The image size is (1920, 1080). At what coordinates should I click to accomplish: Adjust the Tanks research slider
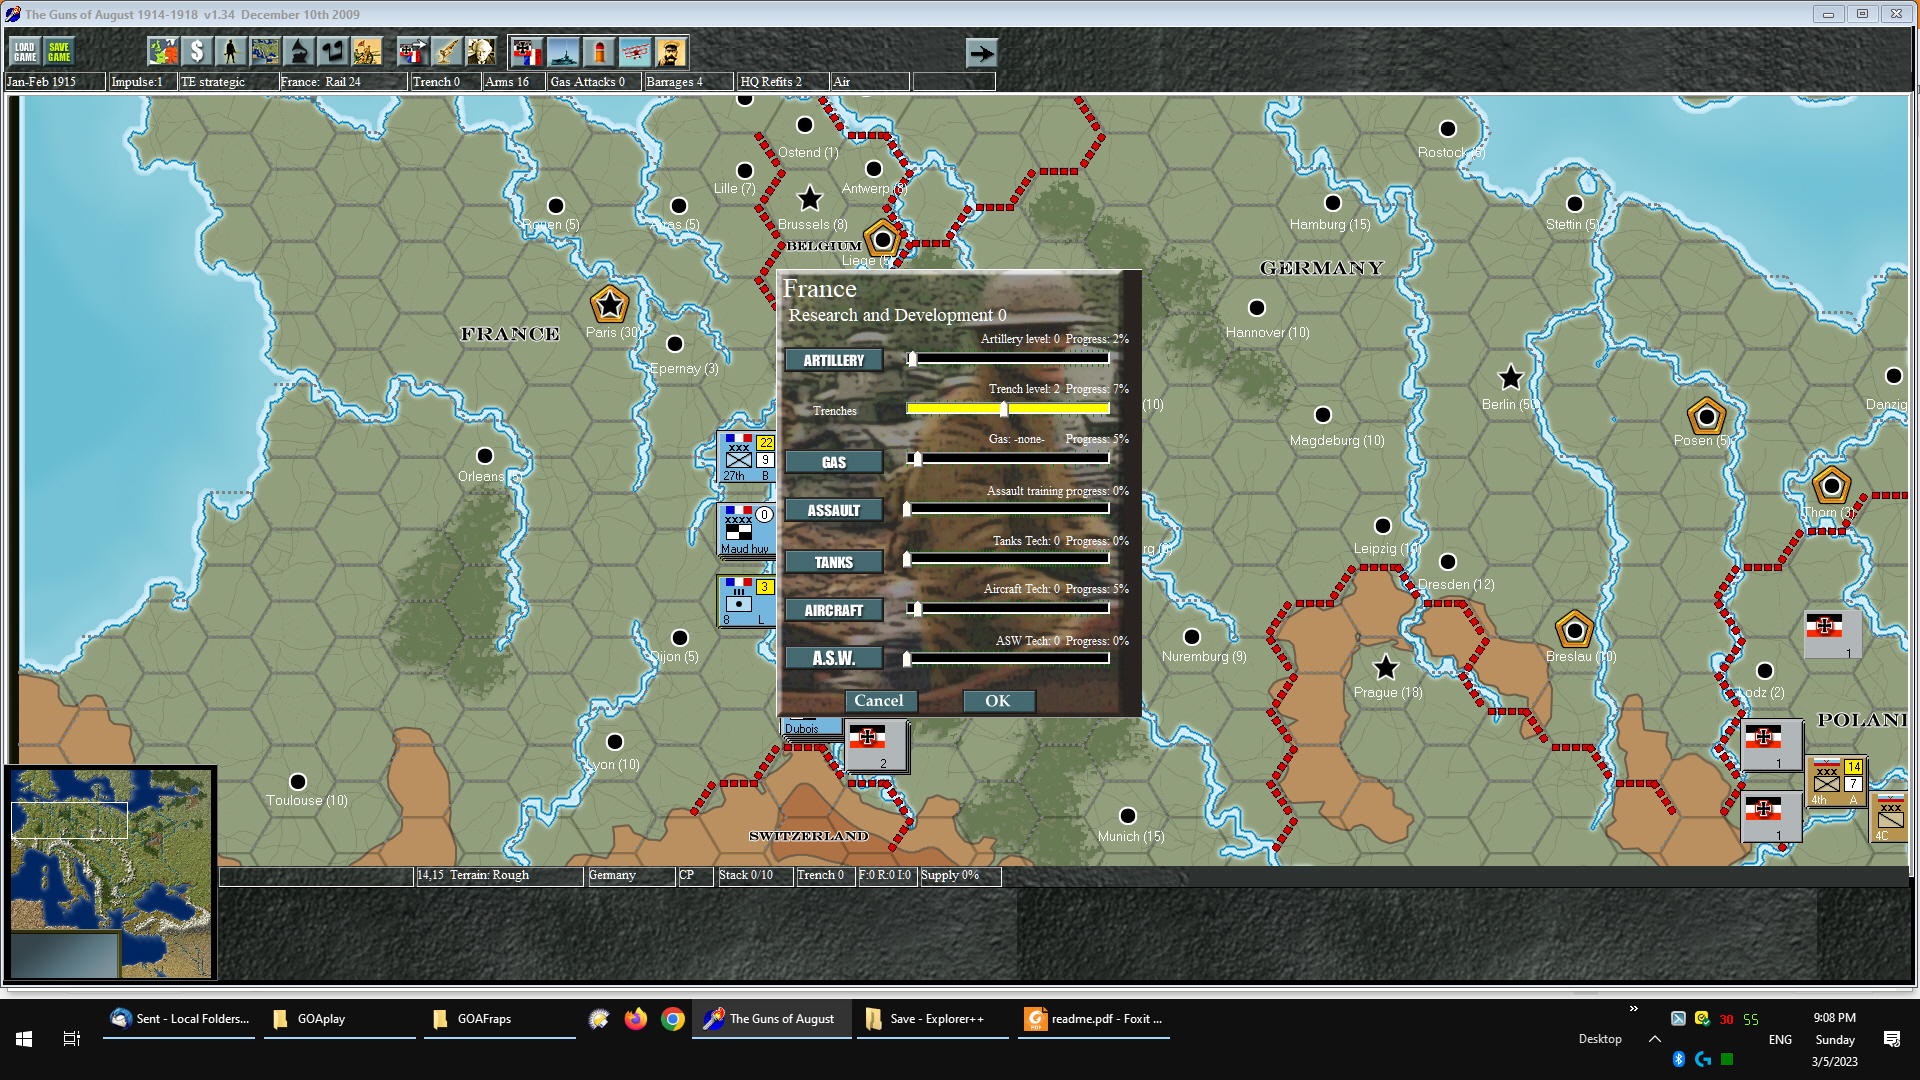pos(1008,558)
